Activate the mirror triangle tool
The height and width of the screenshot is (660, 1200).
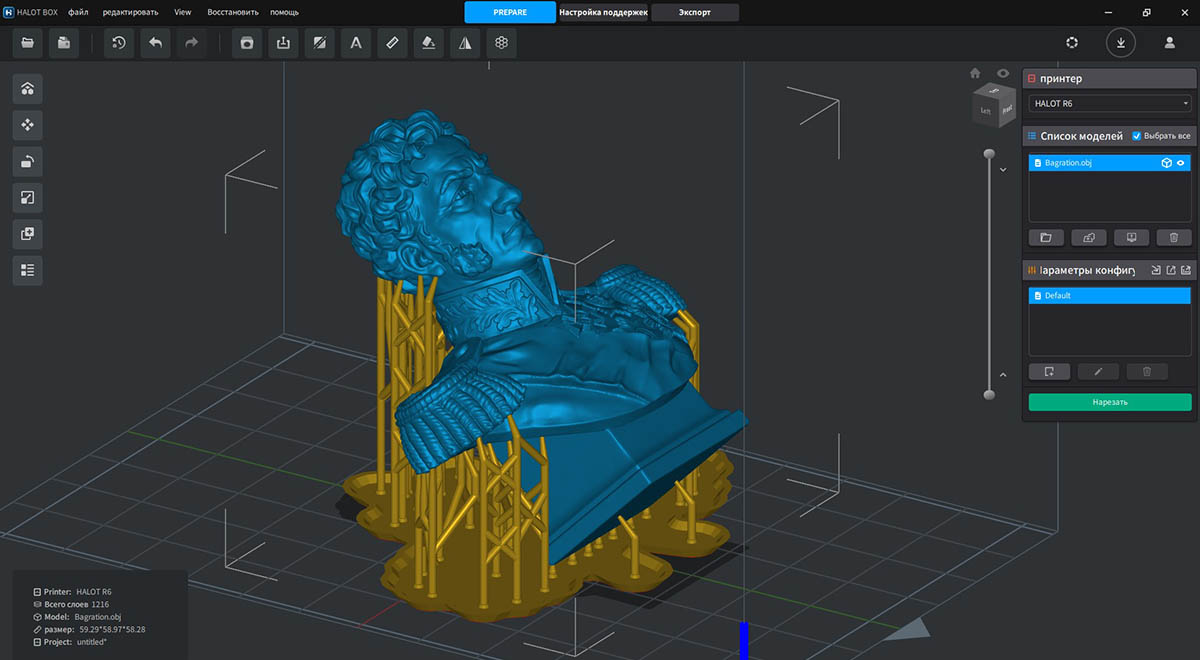point(465,43)
